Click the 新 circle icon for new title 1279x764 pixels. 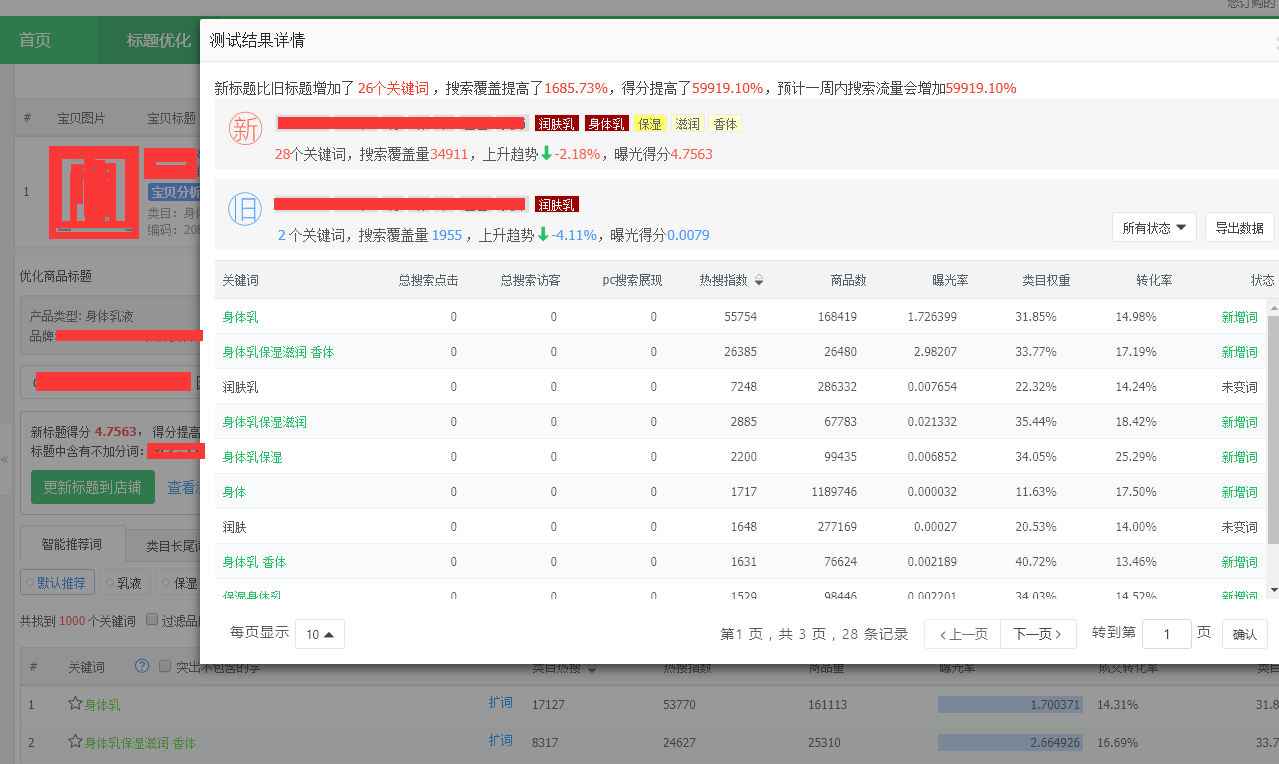(x=245, y=129)
